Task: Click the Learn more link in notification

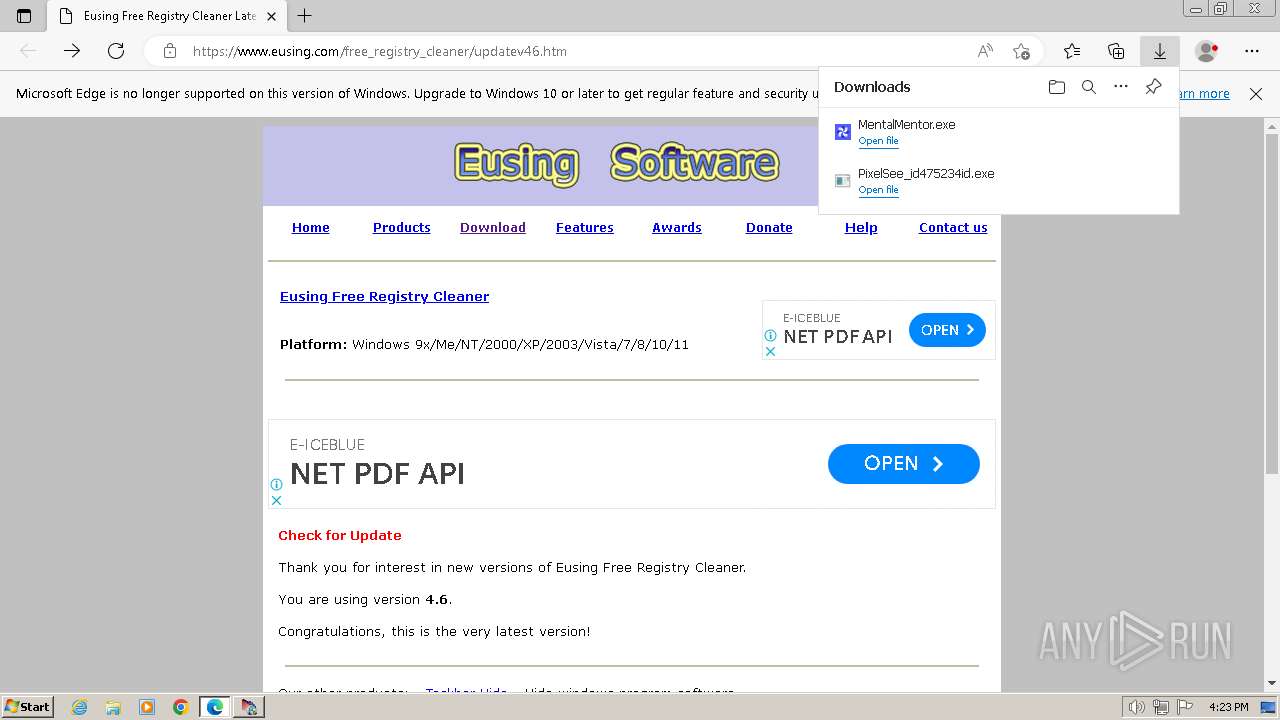Action: click(x=1202, y=94)
